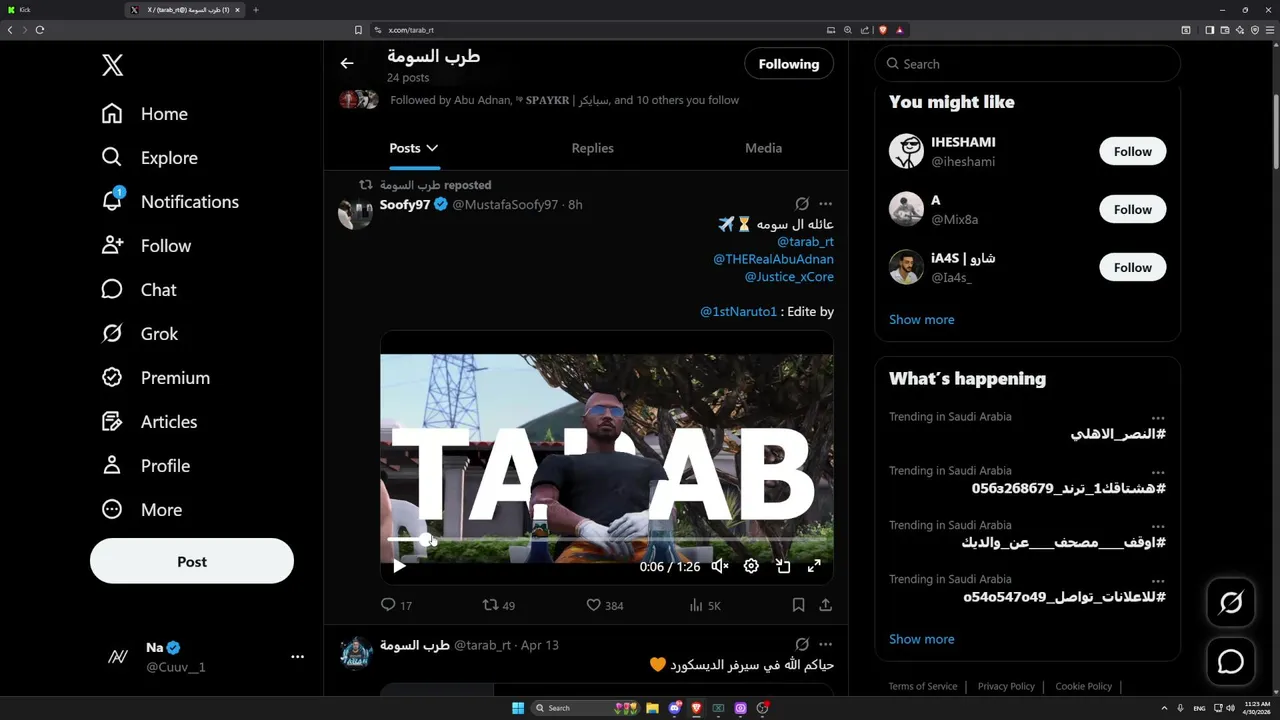Switch to the Replies tab
The image size is (1280, 720).
click(593, 148)
